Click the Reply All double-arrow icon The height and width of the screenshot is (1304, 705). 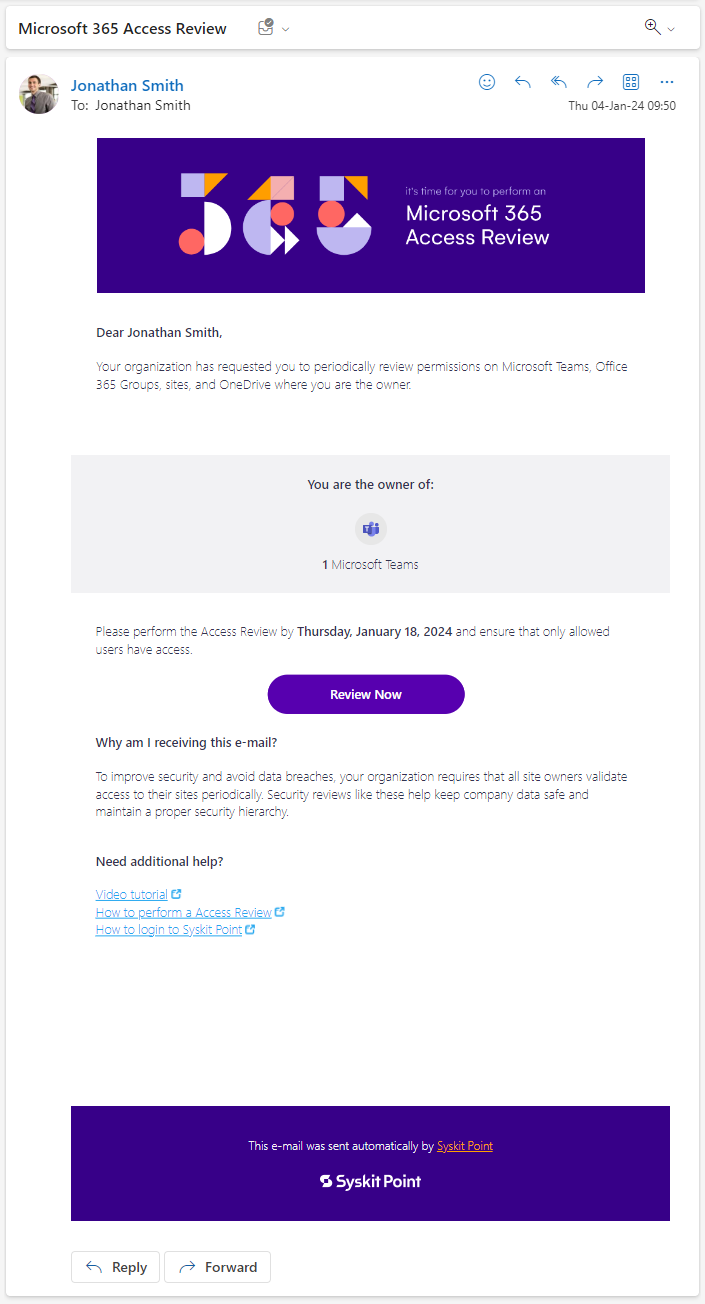(559, 82)
